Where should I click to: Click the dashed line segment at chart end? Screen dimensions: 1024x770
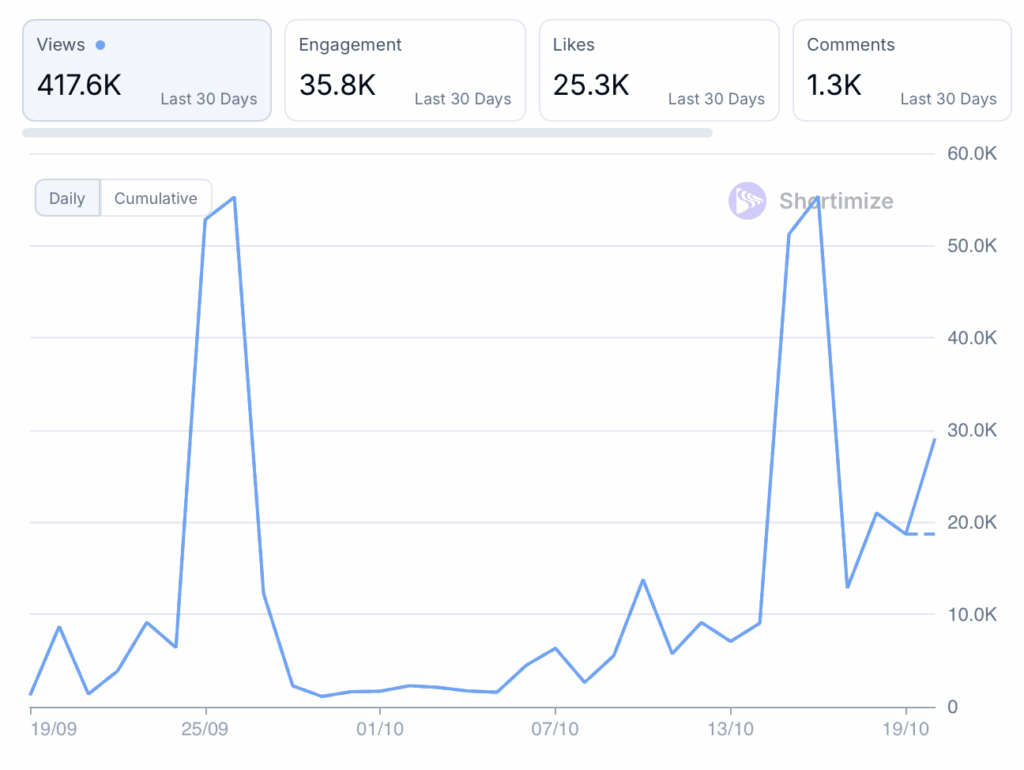(921, 534)
